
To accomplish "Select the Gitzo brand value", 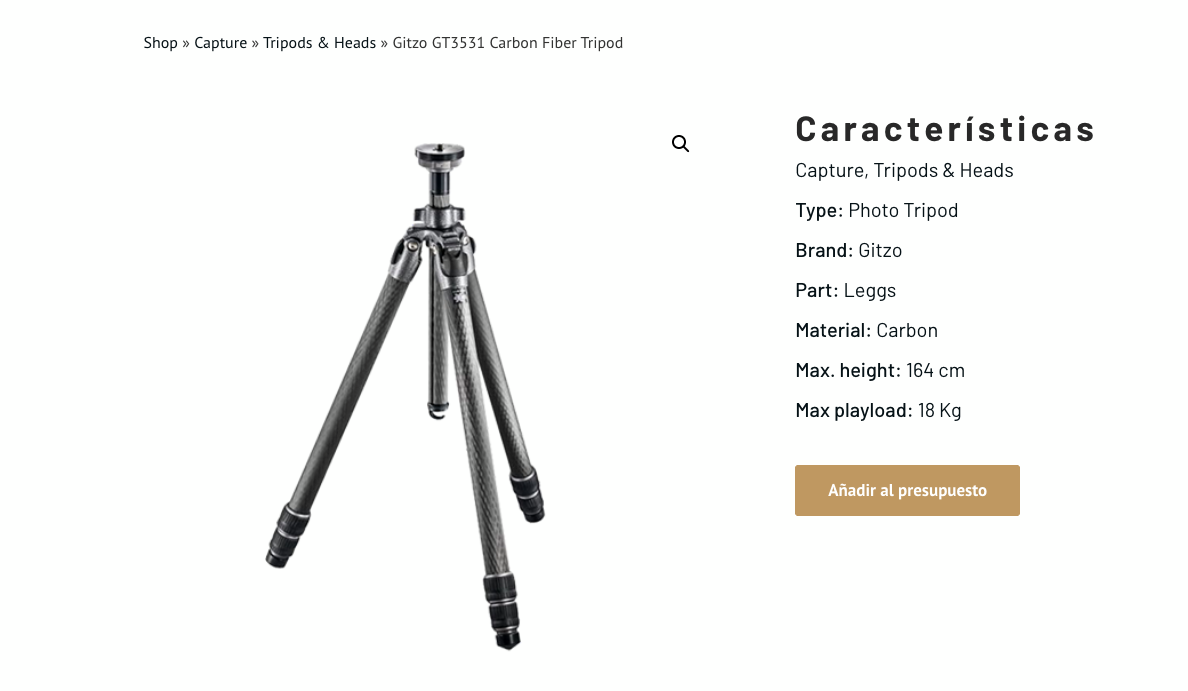I will [x=880, y=251].
